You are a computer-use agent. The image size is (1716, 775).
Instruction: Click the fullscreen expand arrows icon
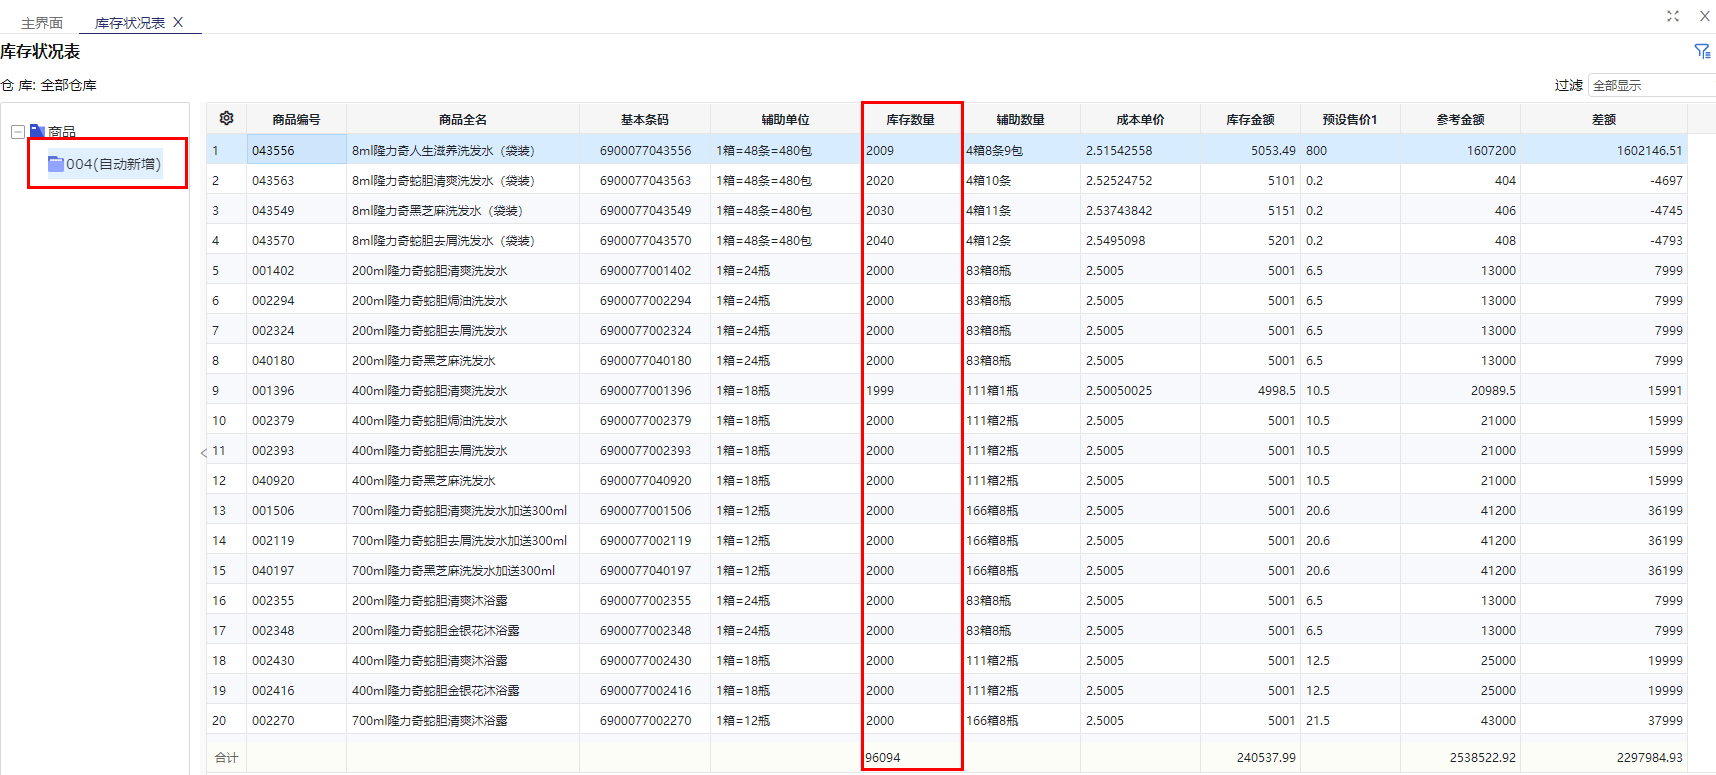(1673, 16)
